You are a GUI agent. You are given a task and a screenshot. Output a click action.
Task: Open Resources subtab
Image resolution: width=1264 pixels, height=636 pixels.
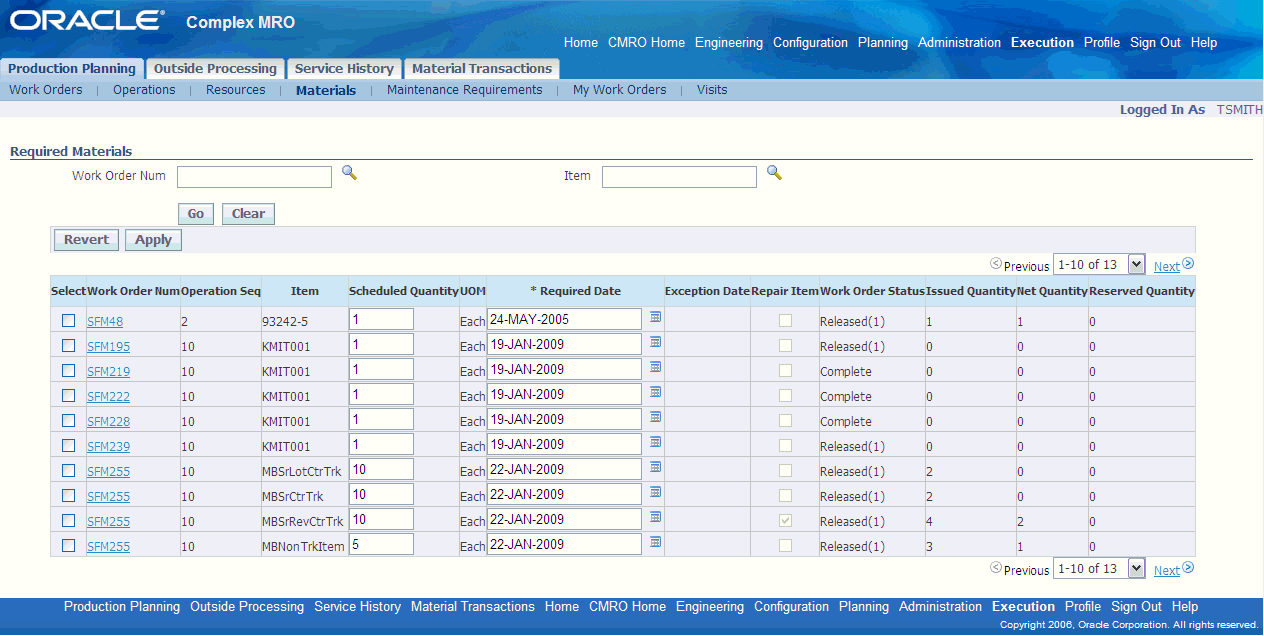pyautogui.click(x=236, y=90)
